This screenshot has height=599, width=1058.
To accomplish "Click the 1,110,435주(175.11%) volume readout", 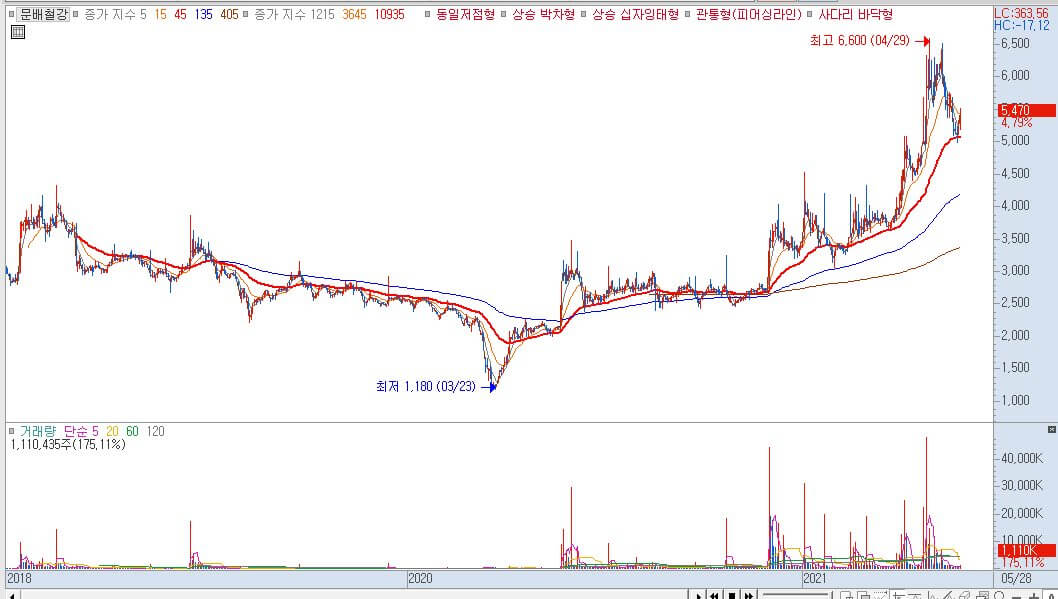I will click(x=68, y=445).
